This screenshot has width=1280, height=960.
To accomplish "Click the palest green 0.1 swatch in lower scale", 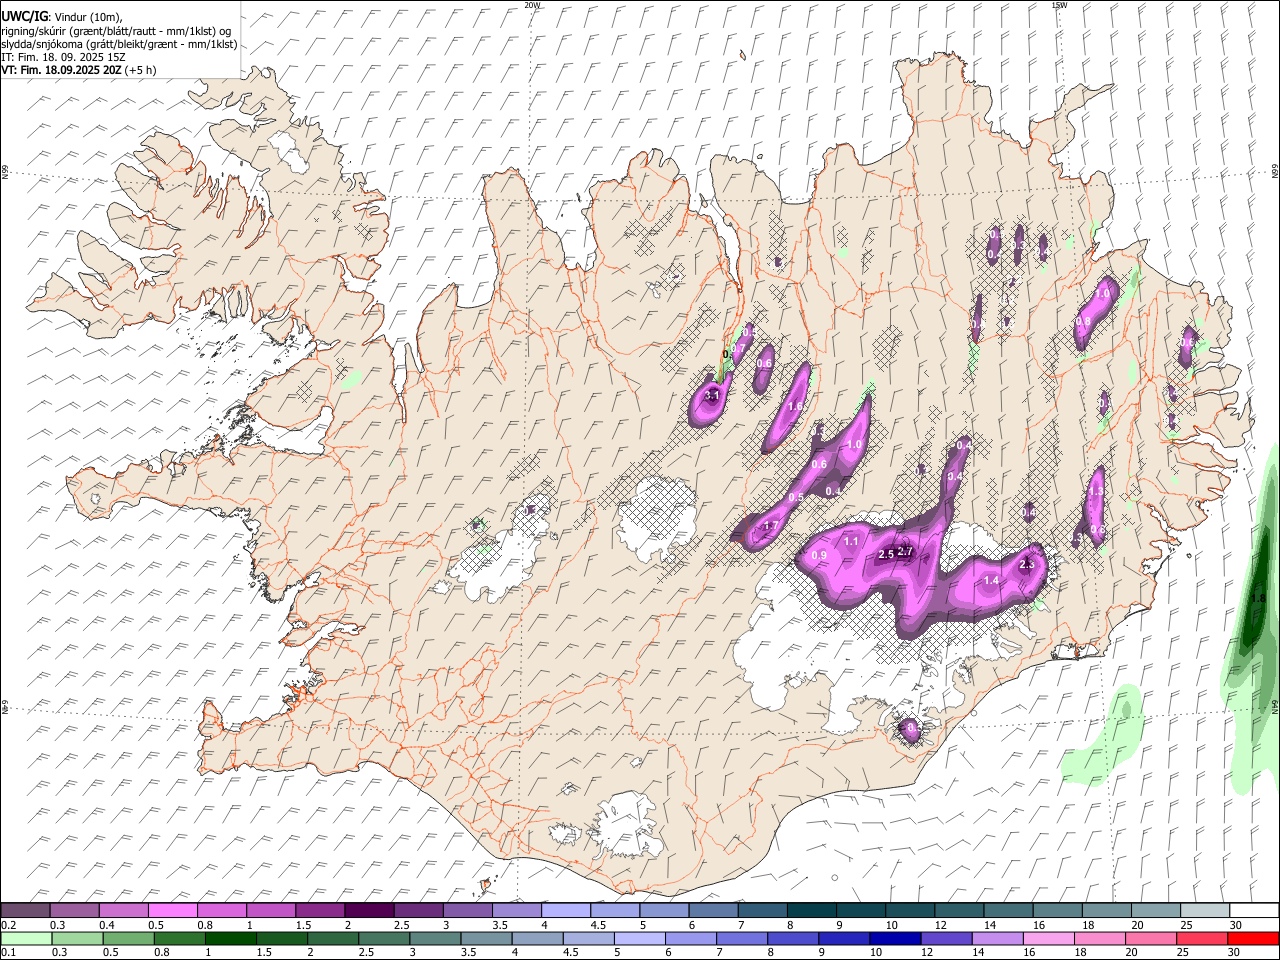I will click(x=27, y=939).
